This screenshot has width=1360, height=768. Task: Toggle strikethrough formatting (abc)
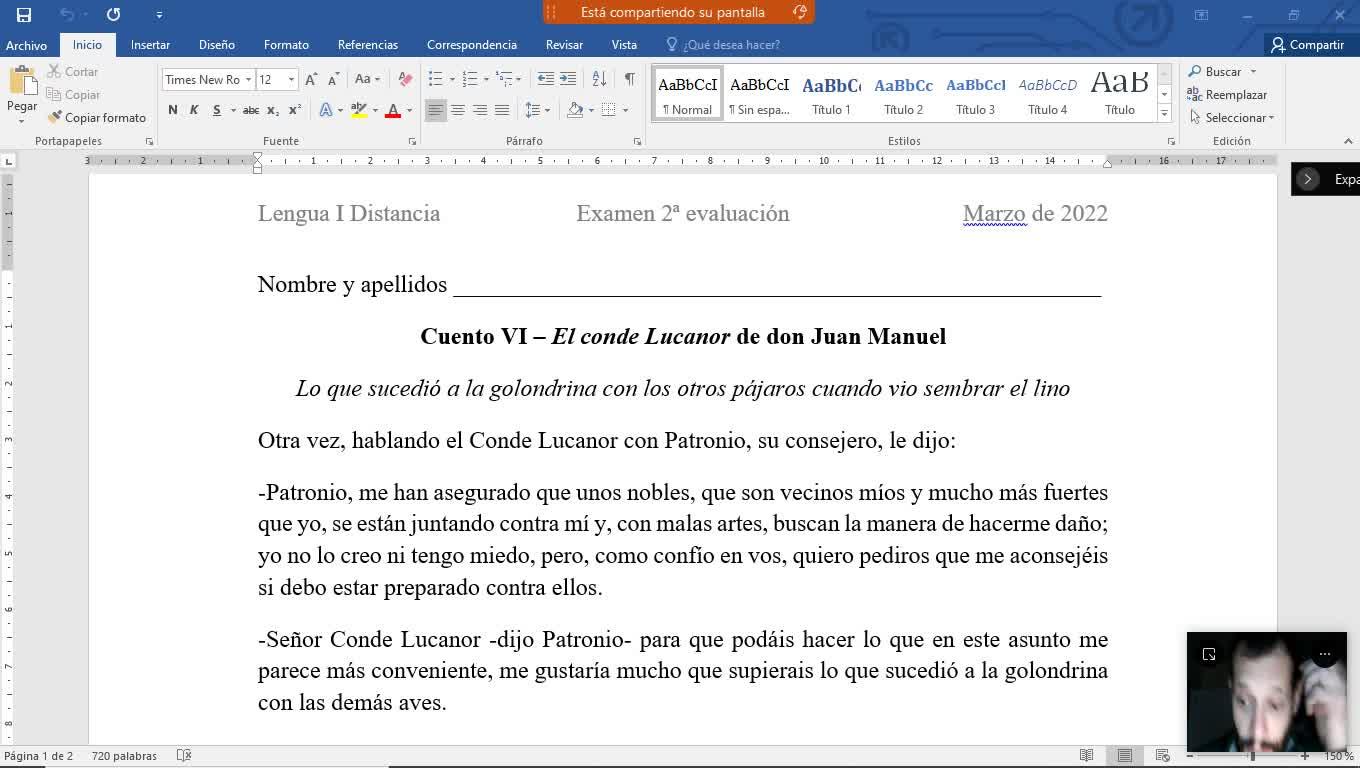[251, 110]
